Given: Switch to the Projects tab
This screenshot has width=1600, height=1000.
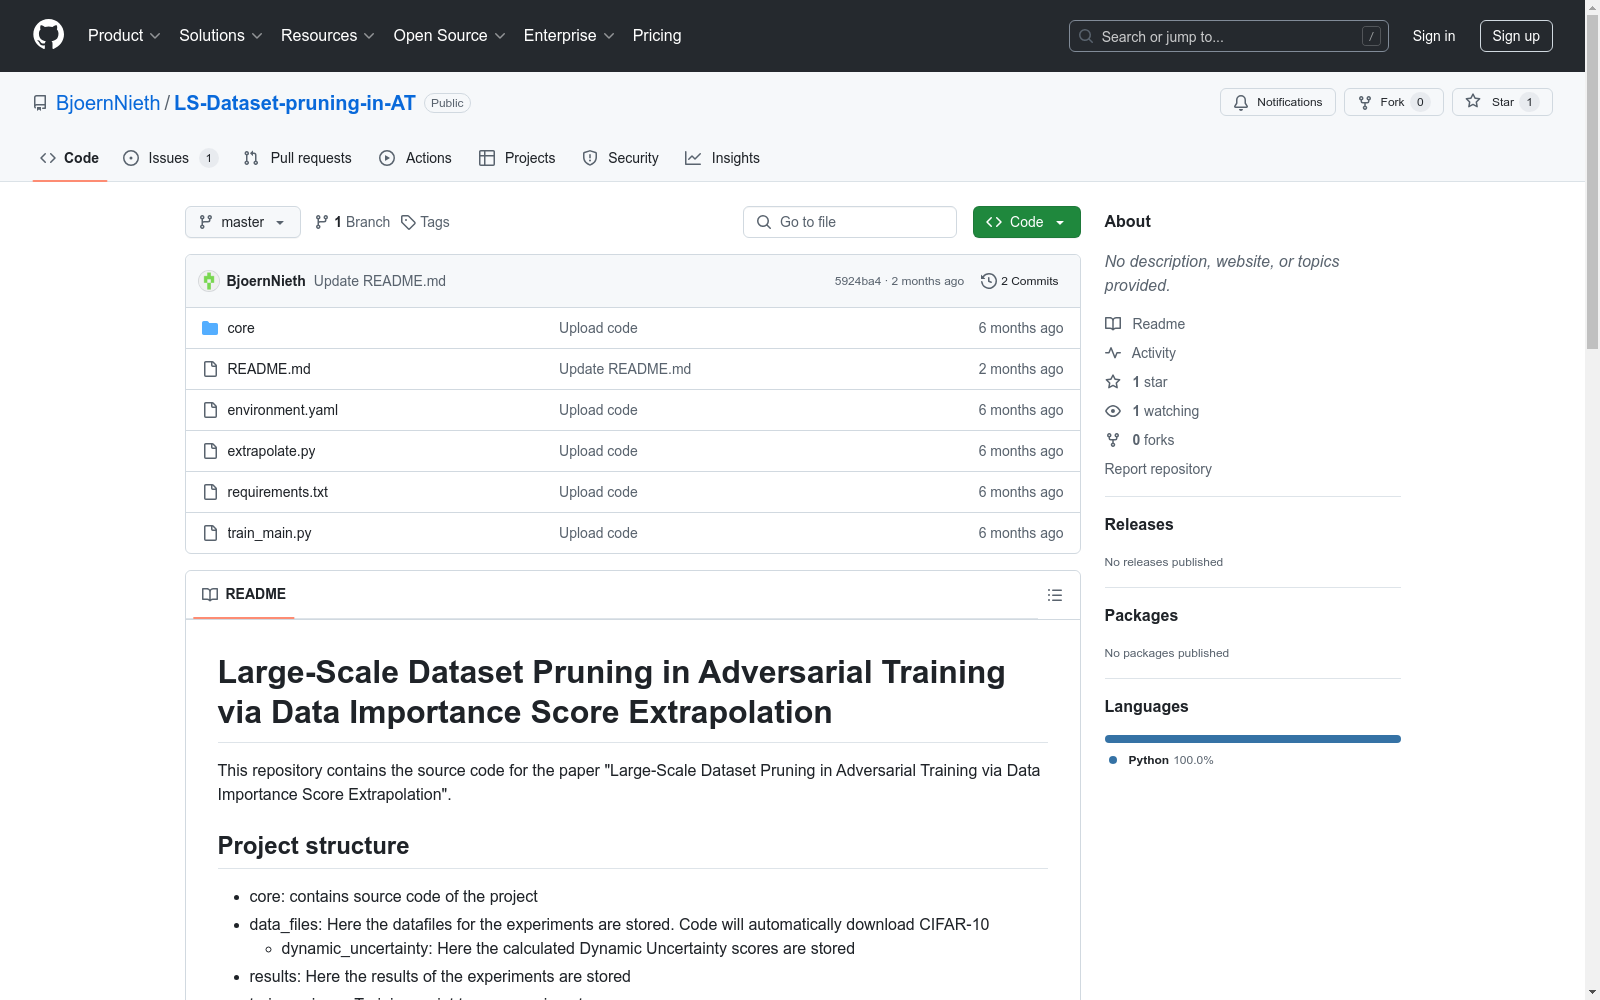Looking at the screenshot, I should 517,158.
